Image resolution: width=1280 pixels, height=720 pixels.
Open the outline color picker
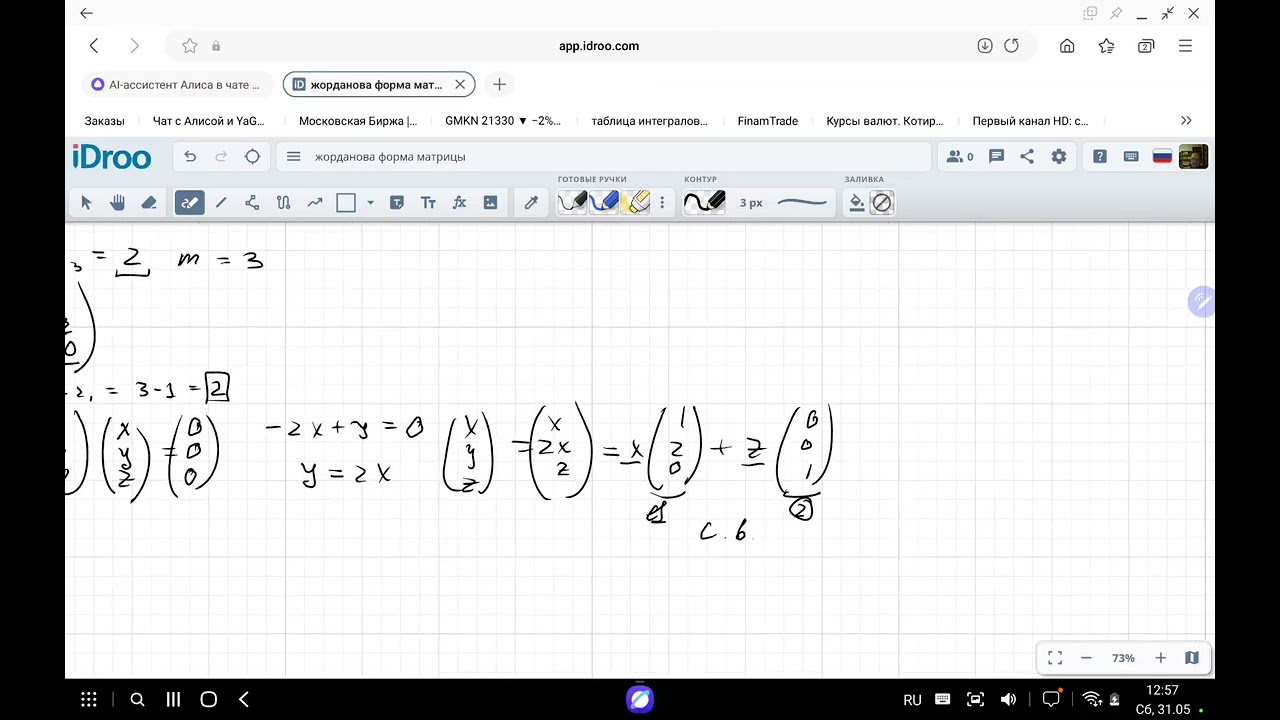click(x=704, y=203)
